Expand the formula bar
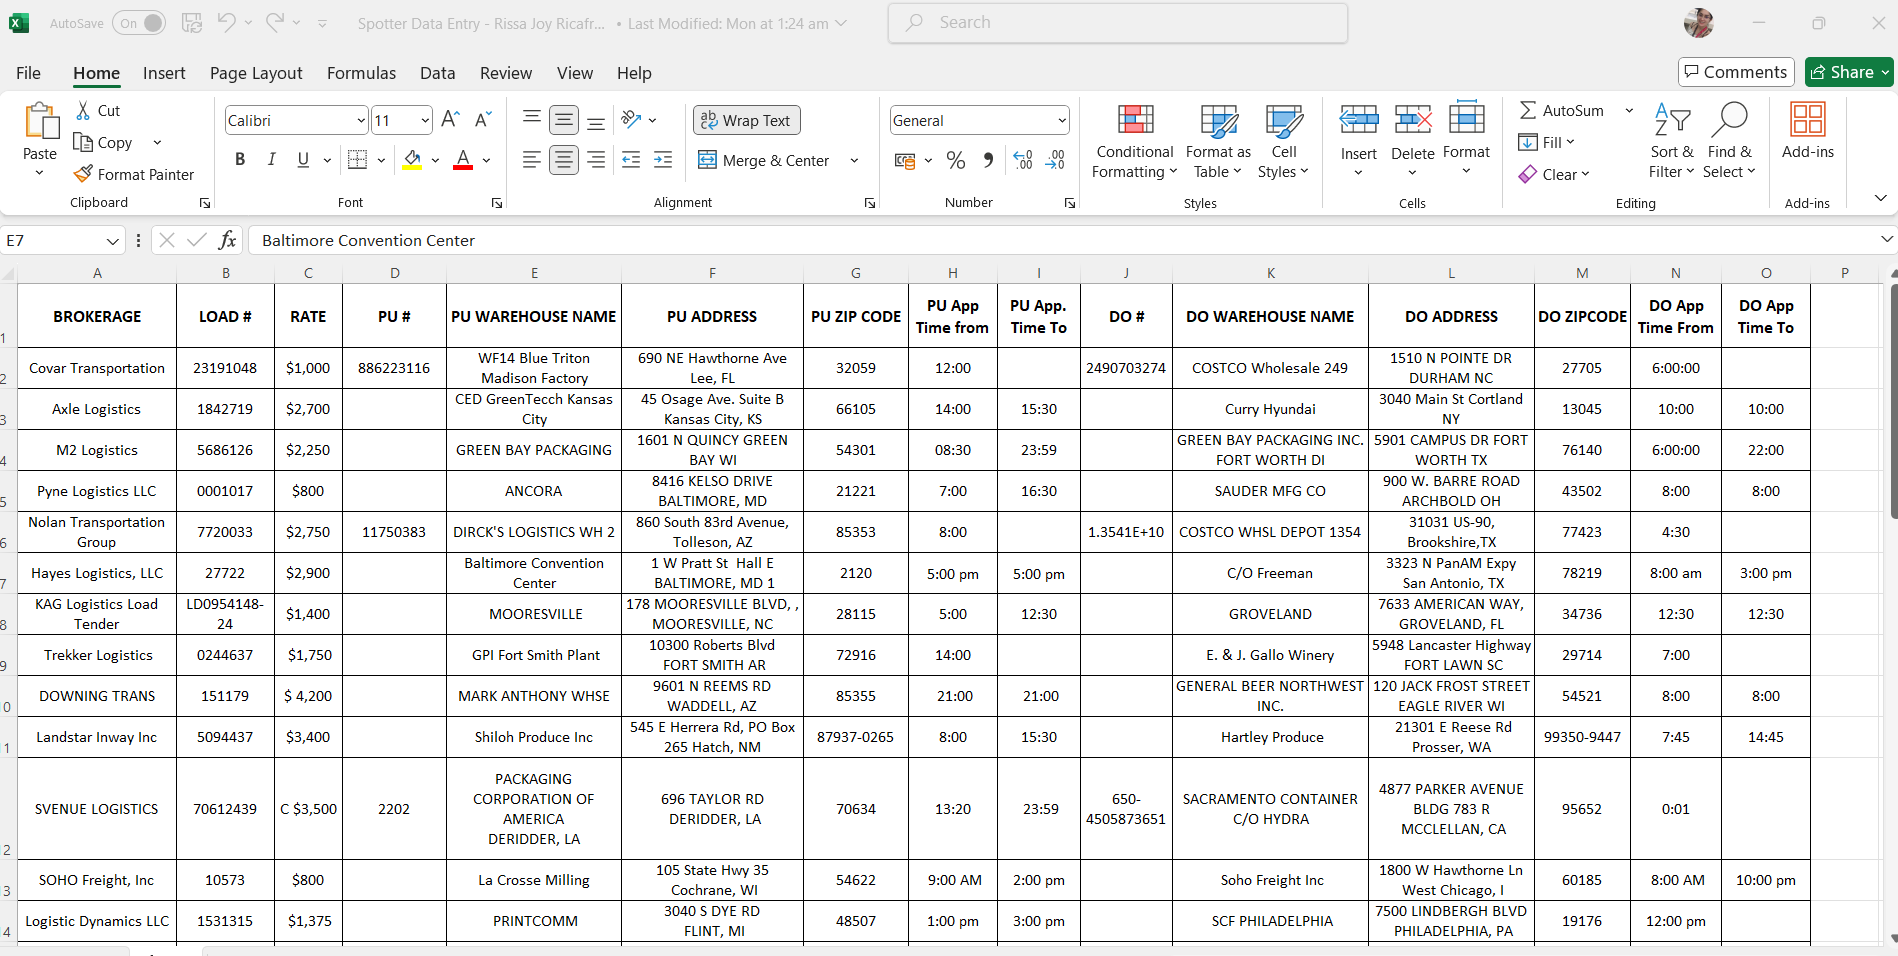Screen dimensions: 1898x956 1886,239
